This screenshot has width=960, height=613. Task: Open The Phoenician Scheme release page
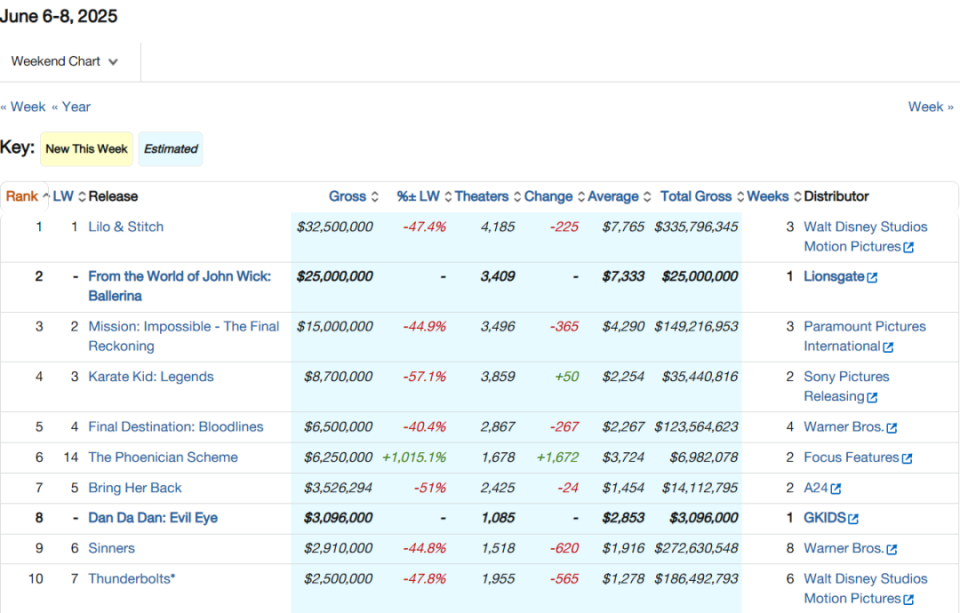[163, 457]
